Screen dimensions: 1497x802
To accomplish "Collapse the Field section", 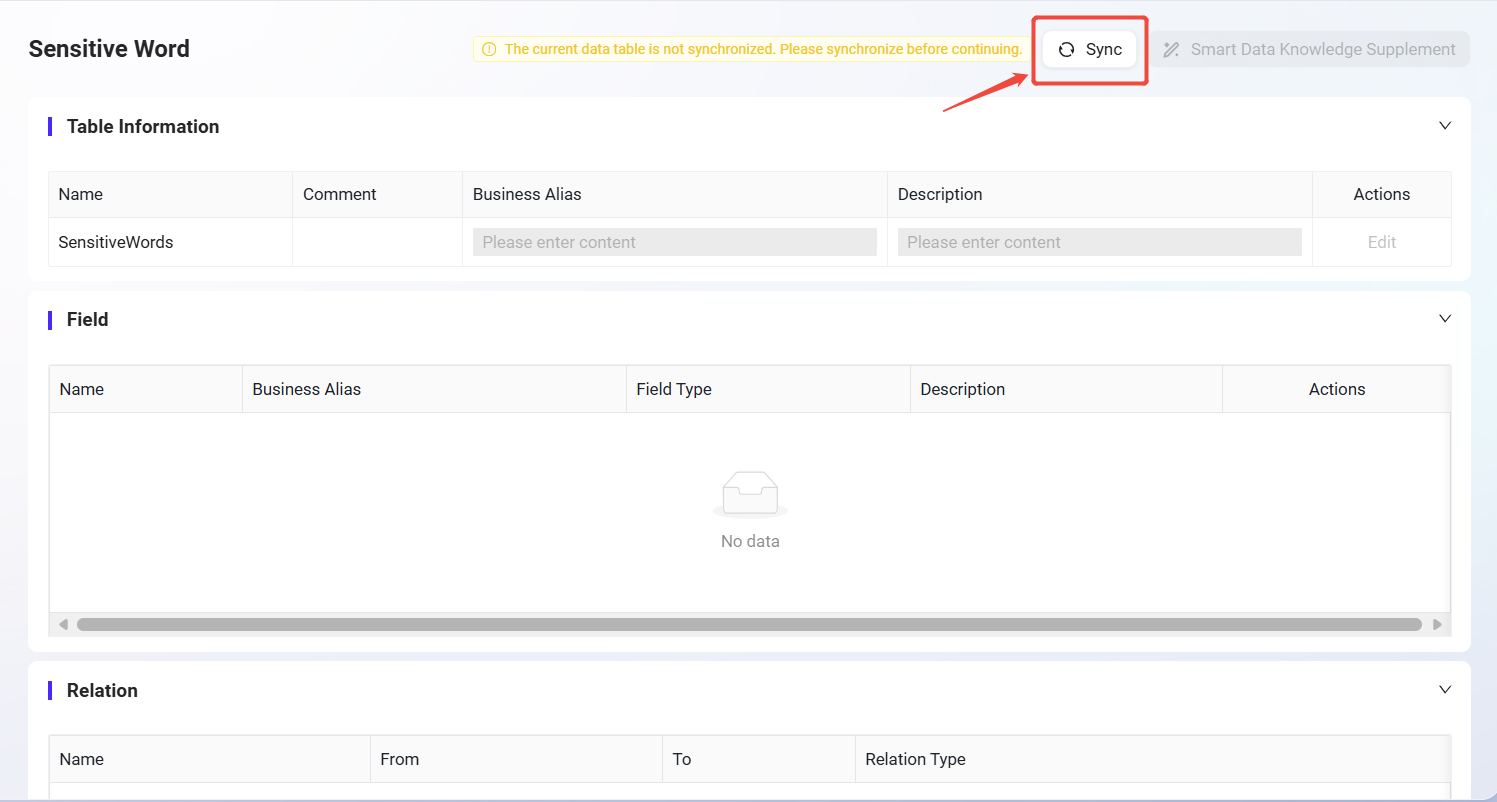I will [1444, 319].
